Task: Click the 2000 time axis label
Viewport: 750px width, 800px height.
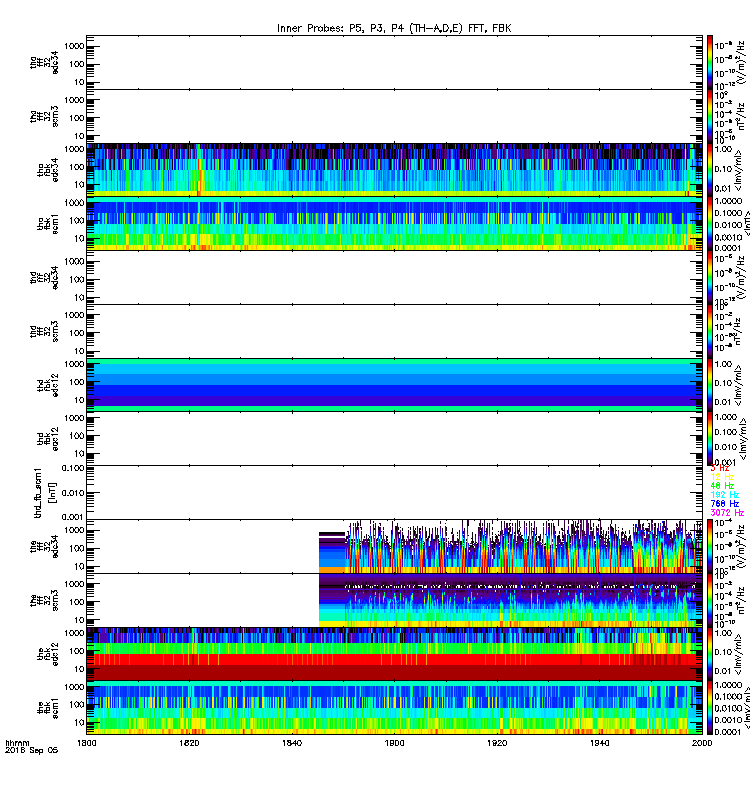Action: (702, 743)
